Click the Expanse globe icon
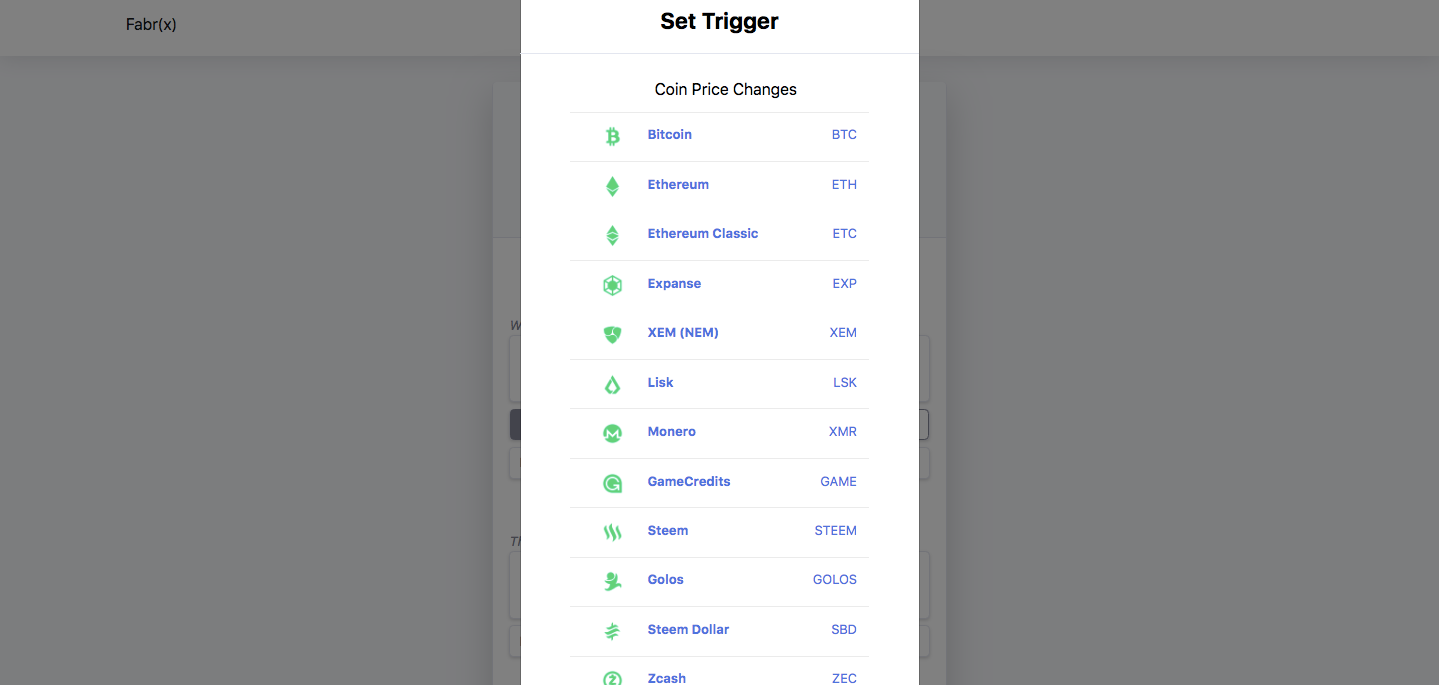This screenshot has height=685, width=1439. 612,284
